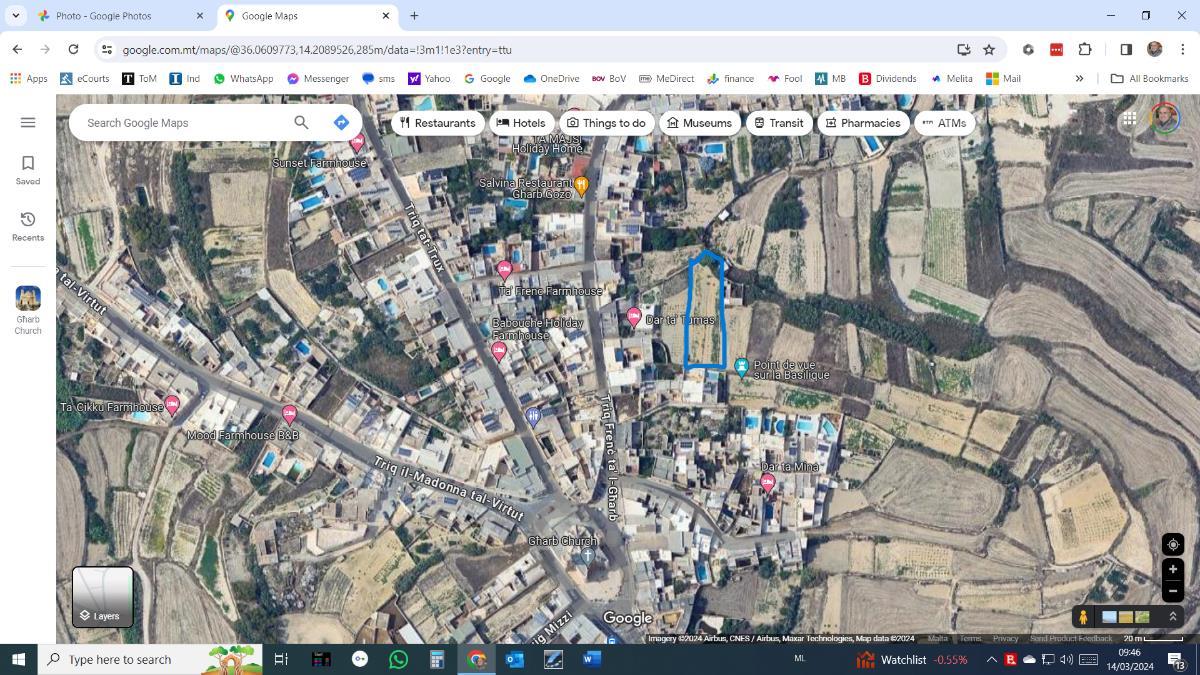Open the OneDrive bookmark
The image size is (1200, 675).
coord(551,78)
